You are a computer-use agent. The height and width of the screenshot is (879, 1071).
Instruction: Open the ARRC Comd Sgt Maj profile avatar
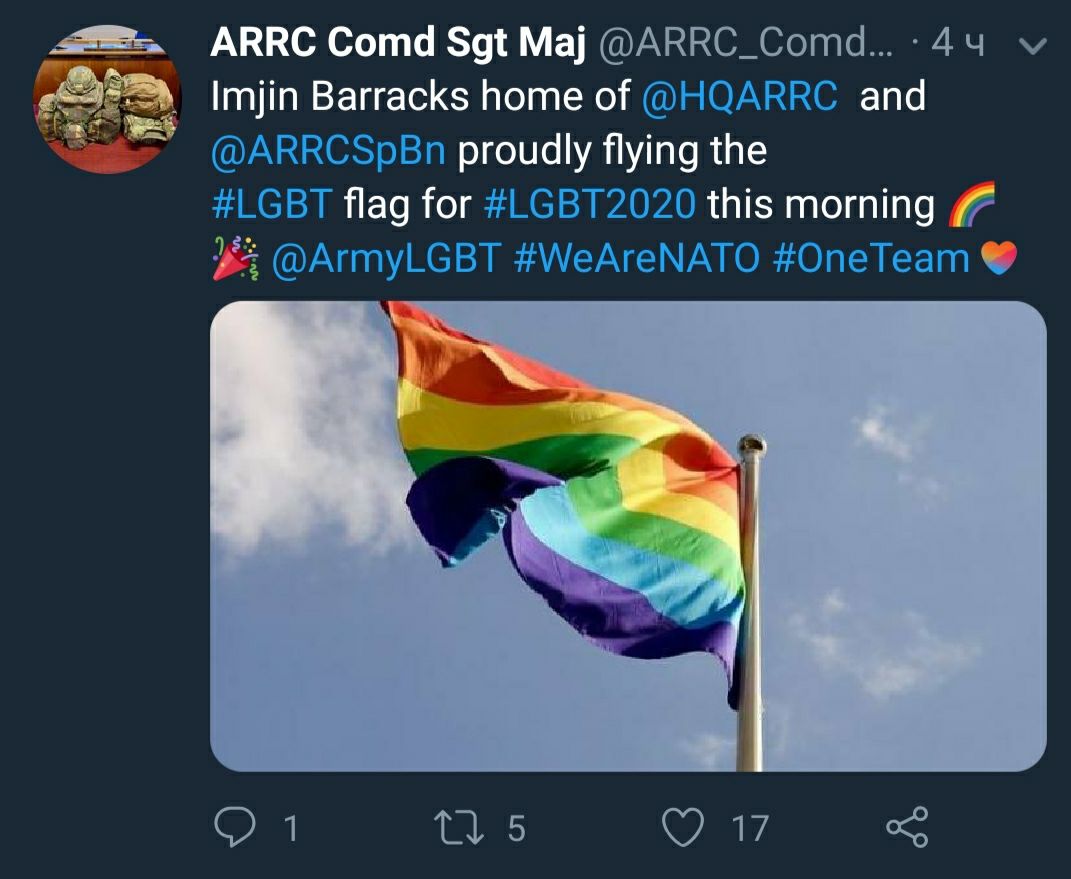coord(107,99)
